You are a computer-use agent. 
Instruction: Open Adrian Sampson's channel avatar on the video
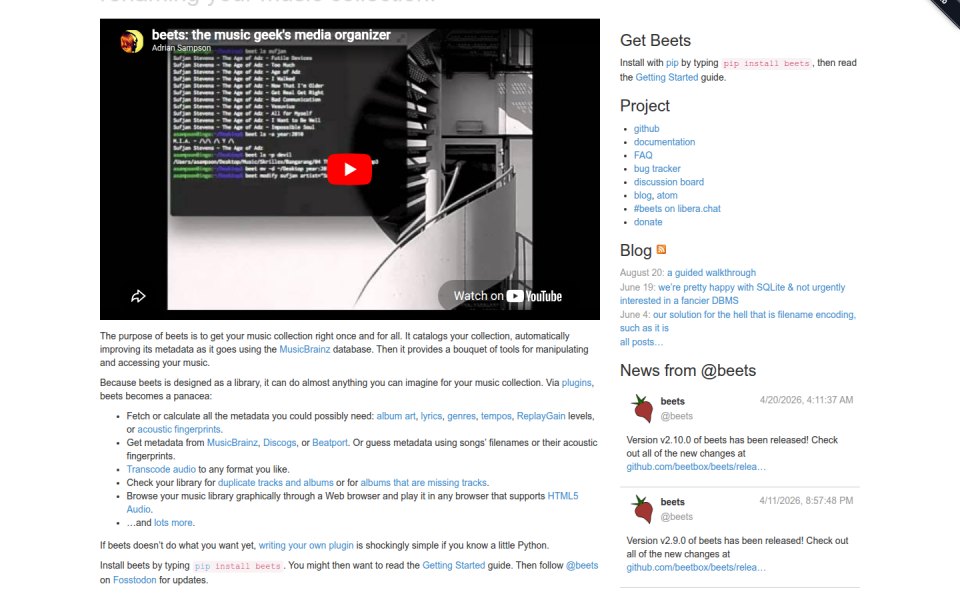point(132,41)
